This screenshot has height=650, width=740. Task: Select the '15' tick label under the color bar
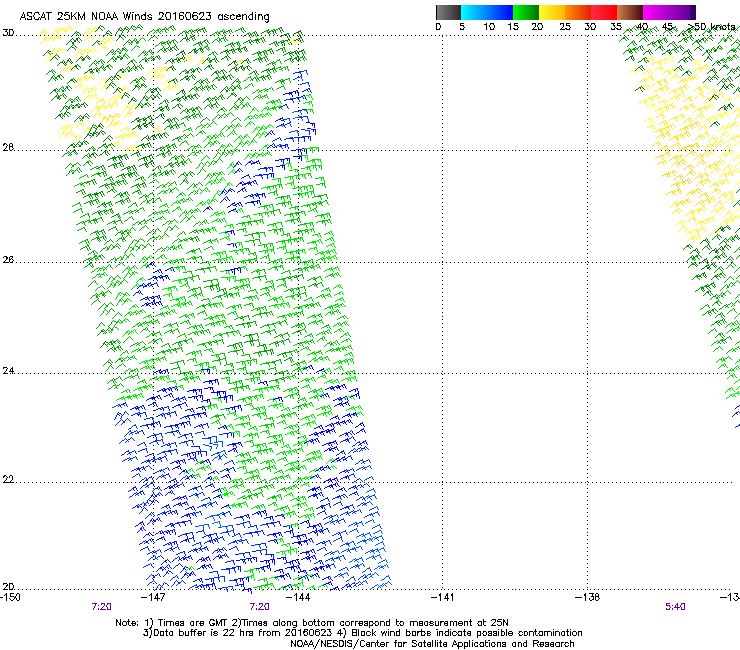513,27
